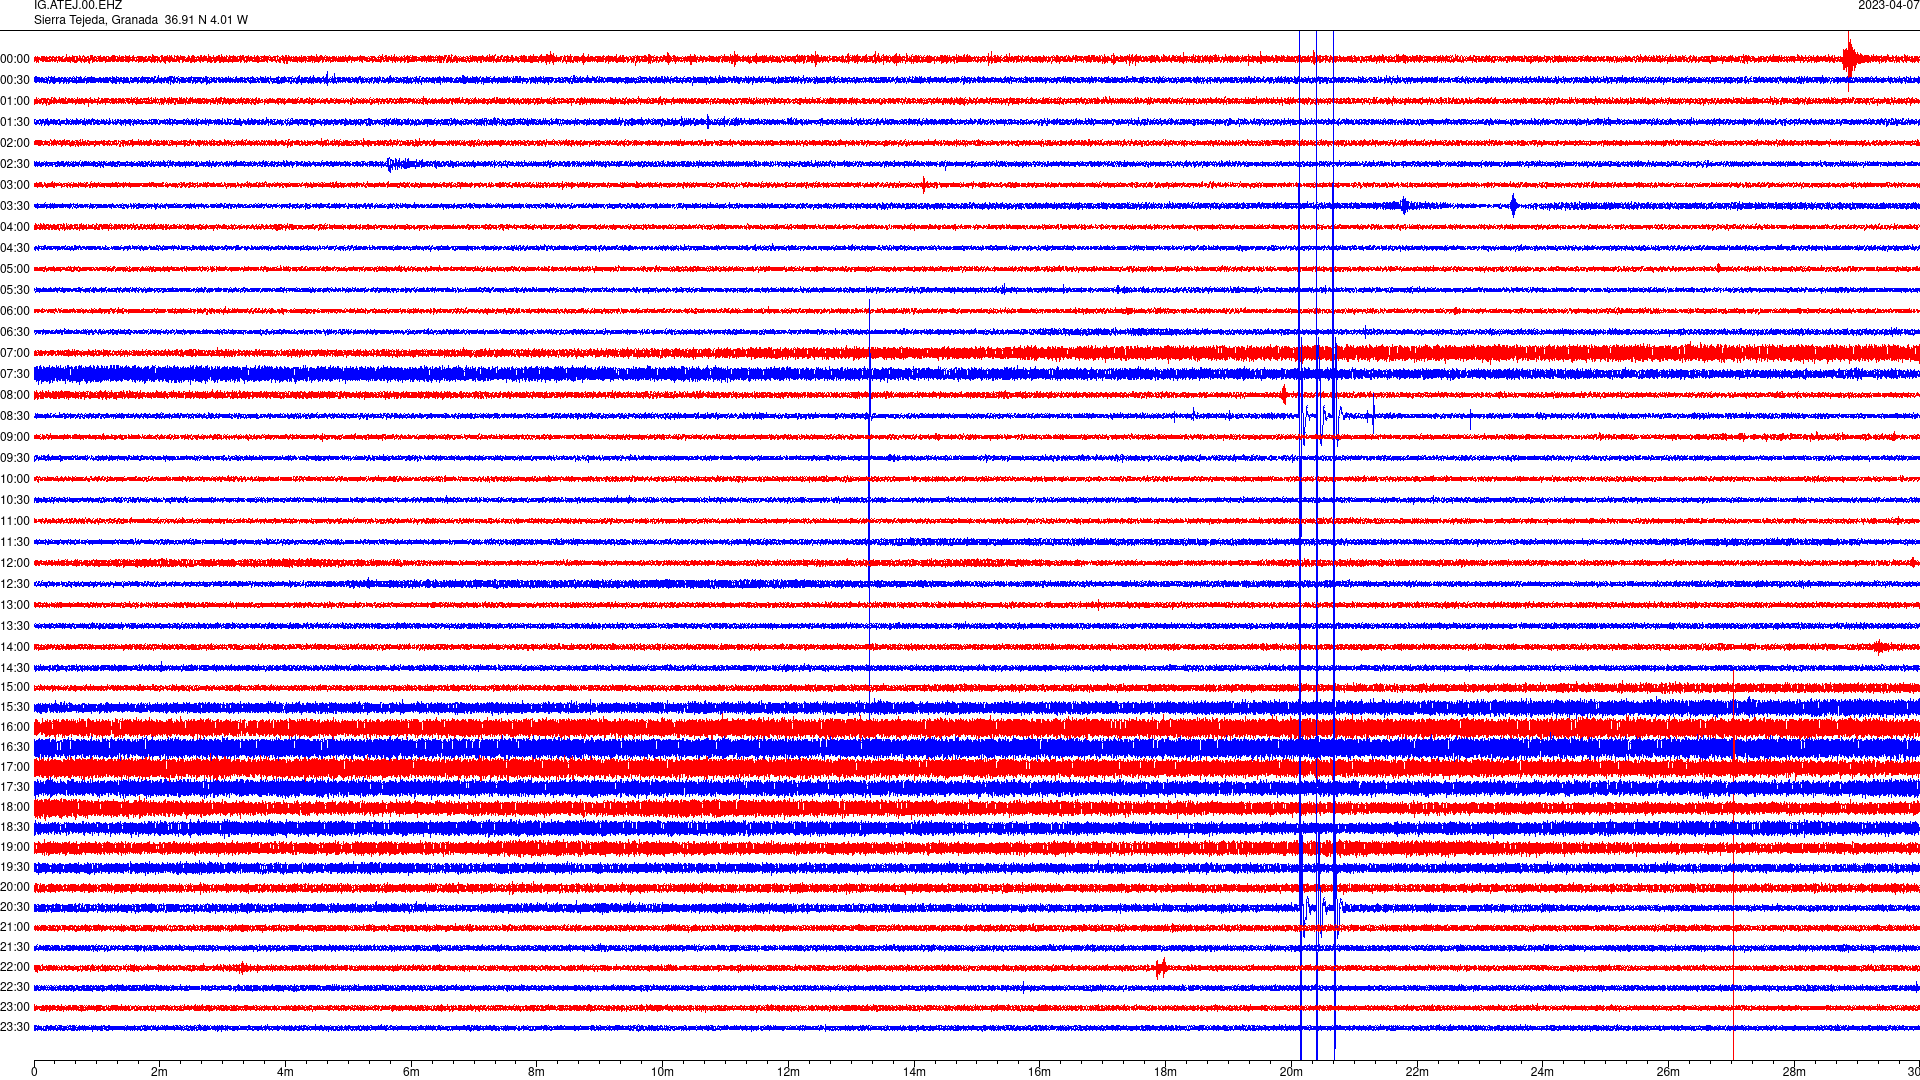Image resolution: width=1920 pixels, height=1080 pixels.
Task: Select the 22:00 time row label
Action: (15, 967)
